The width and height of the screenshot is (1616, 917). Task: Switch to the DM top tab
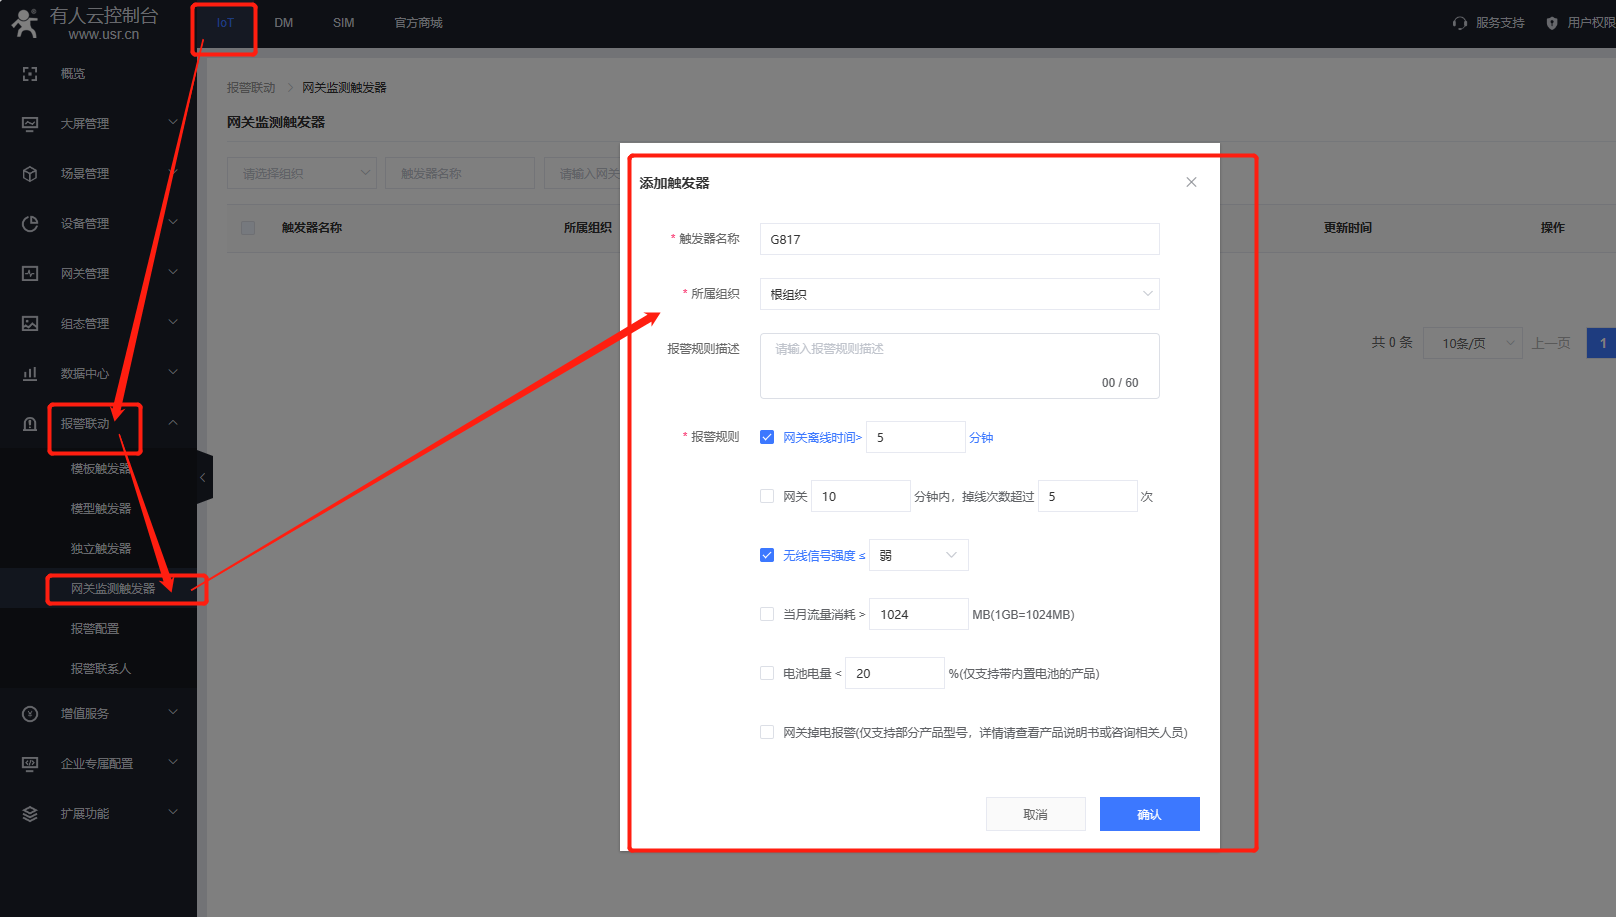click(x=284, y=23)
